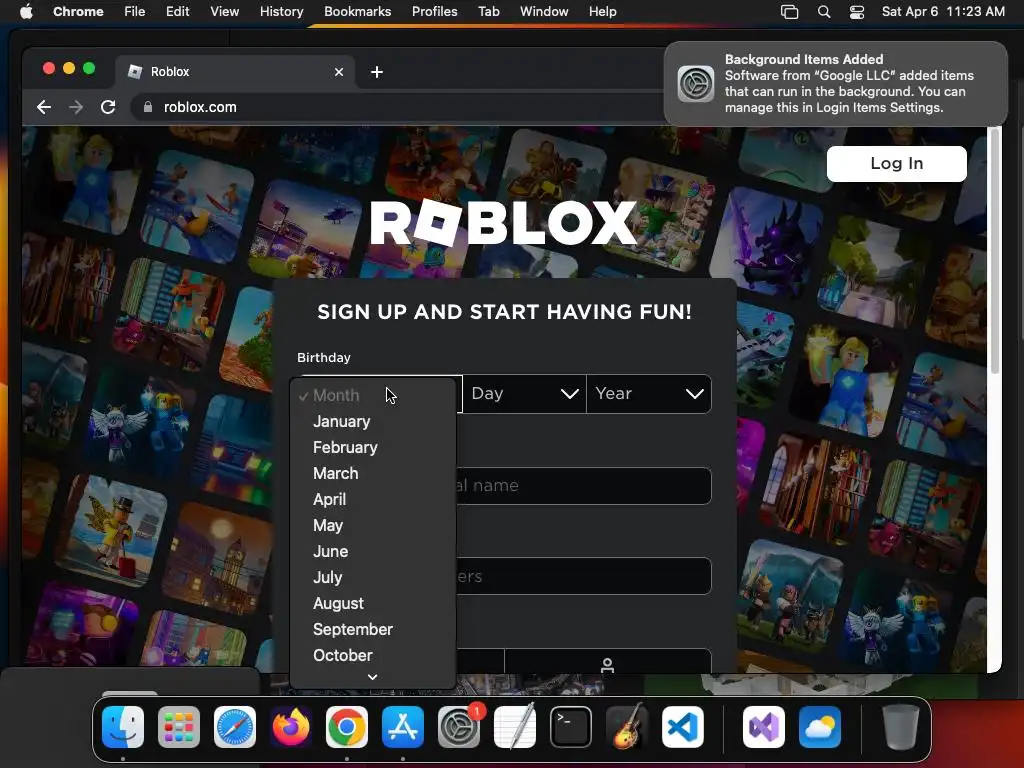Close the Roblox tab
Screen dimensions: 1024x768
[x=339, y=72]
